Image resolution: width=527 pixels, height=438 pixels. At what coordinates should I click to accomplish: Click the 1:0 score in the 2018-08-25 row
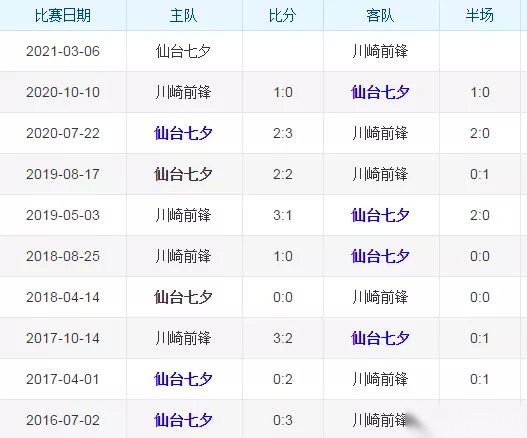point(283,256)
